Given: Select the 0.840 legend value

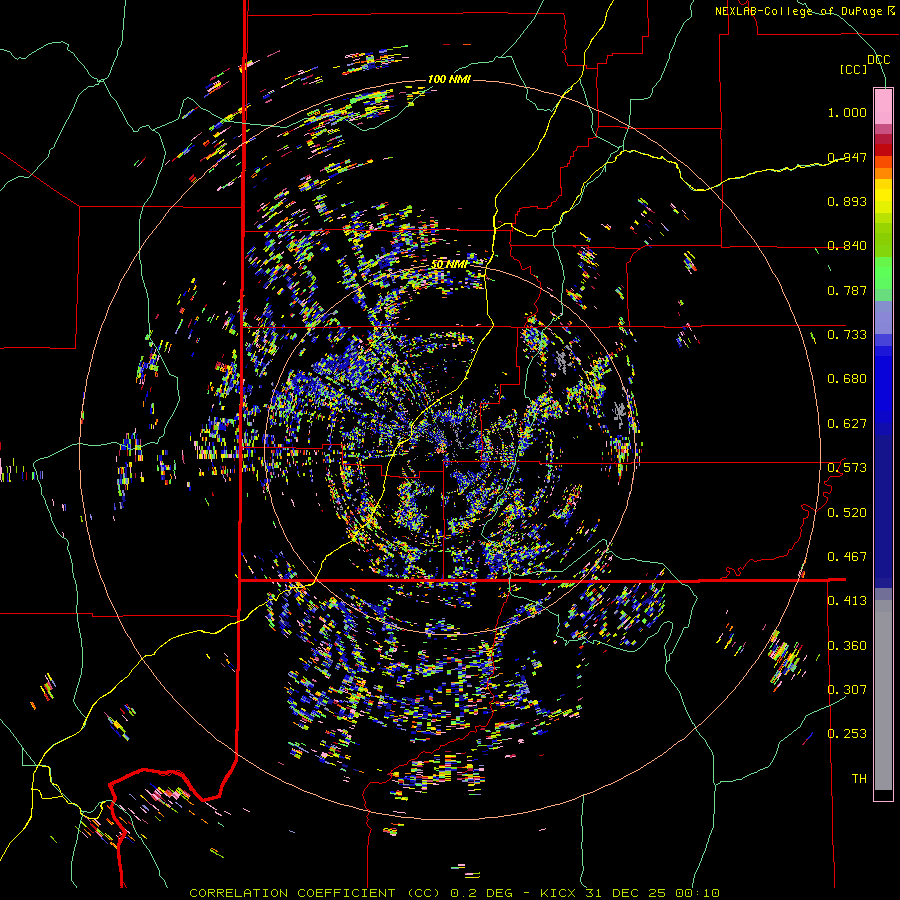Looking at the screenshot, I should tap(847, 246).
